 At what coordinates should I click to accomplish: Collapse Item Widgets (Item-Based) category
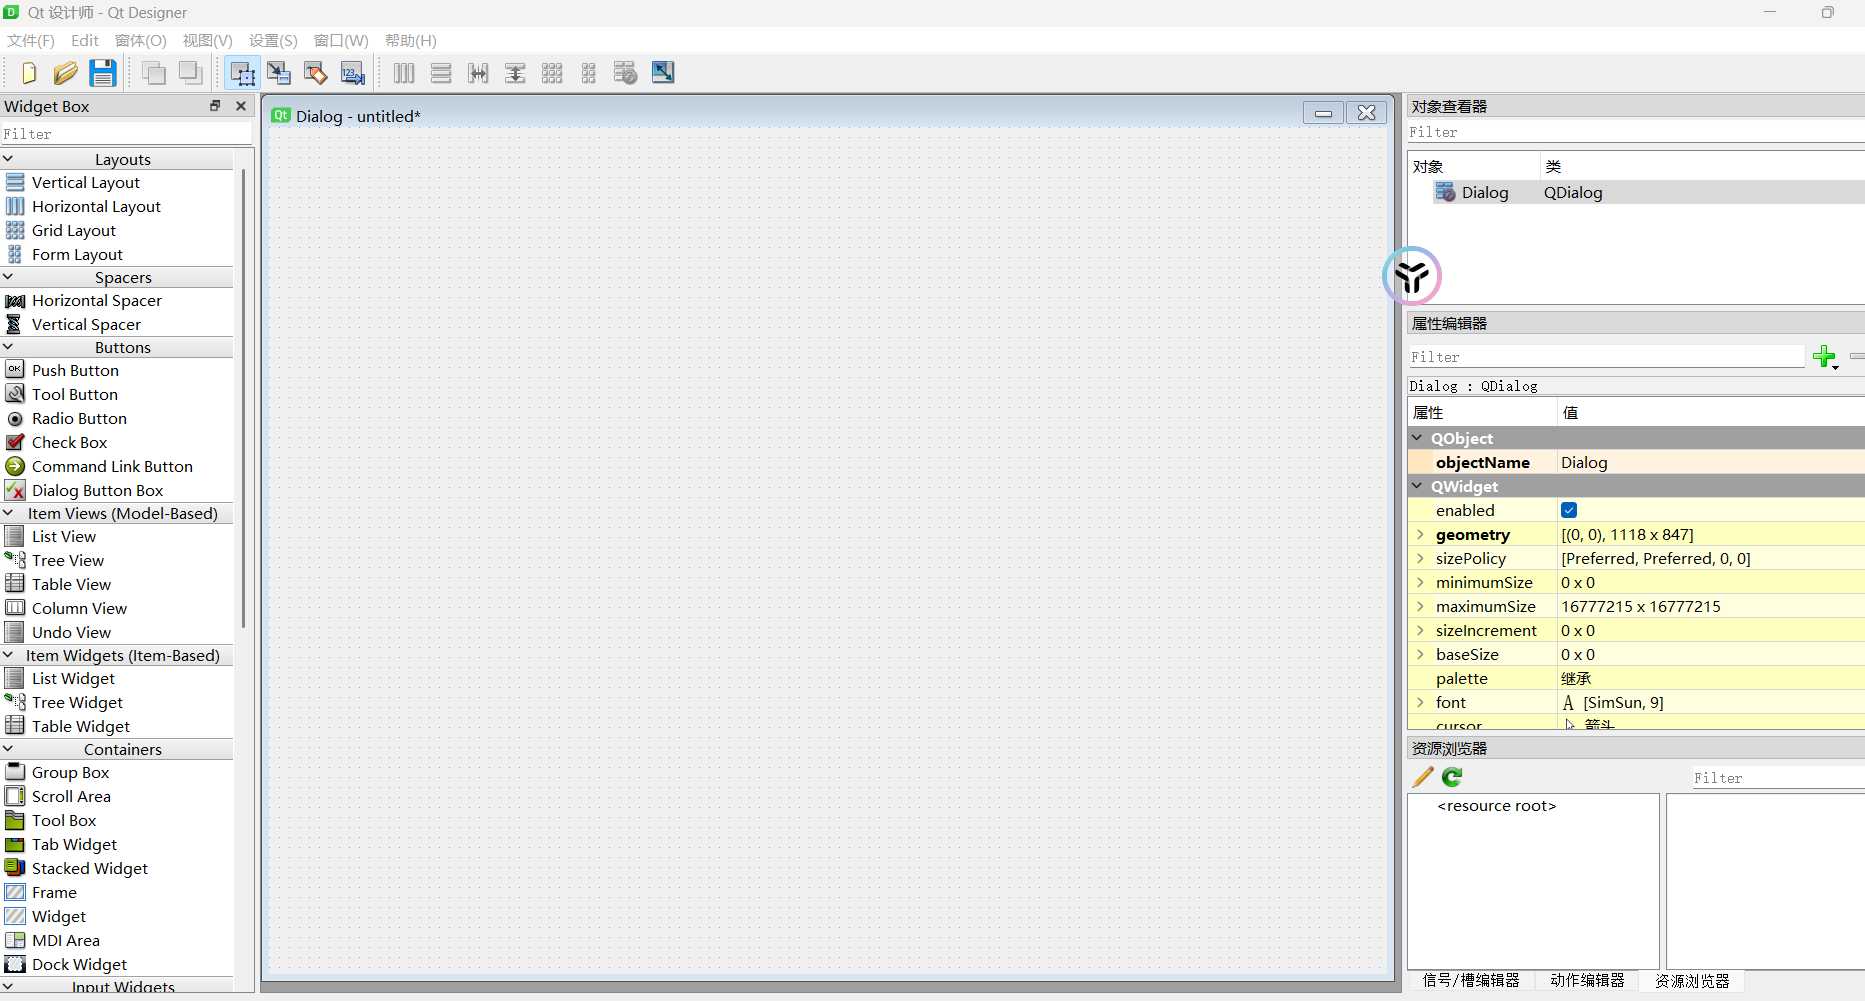[9, 655]
